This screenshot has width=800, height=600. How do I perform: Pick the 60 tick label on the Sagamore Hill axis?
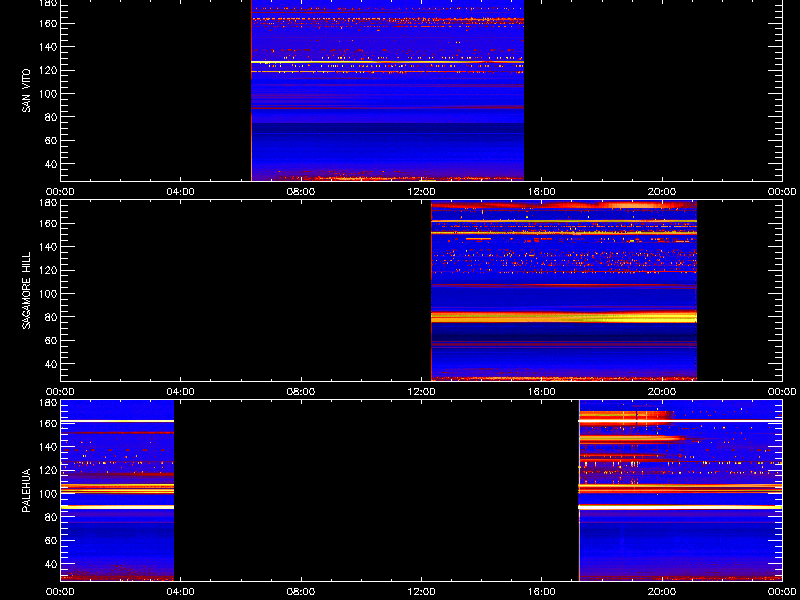pyautogui.click(x=51, y=341)
